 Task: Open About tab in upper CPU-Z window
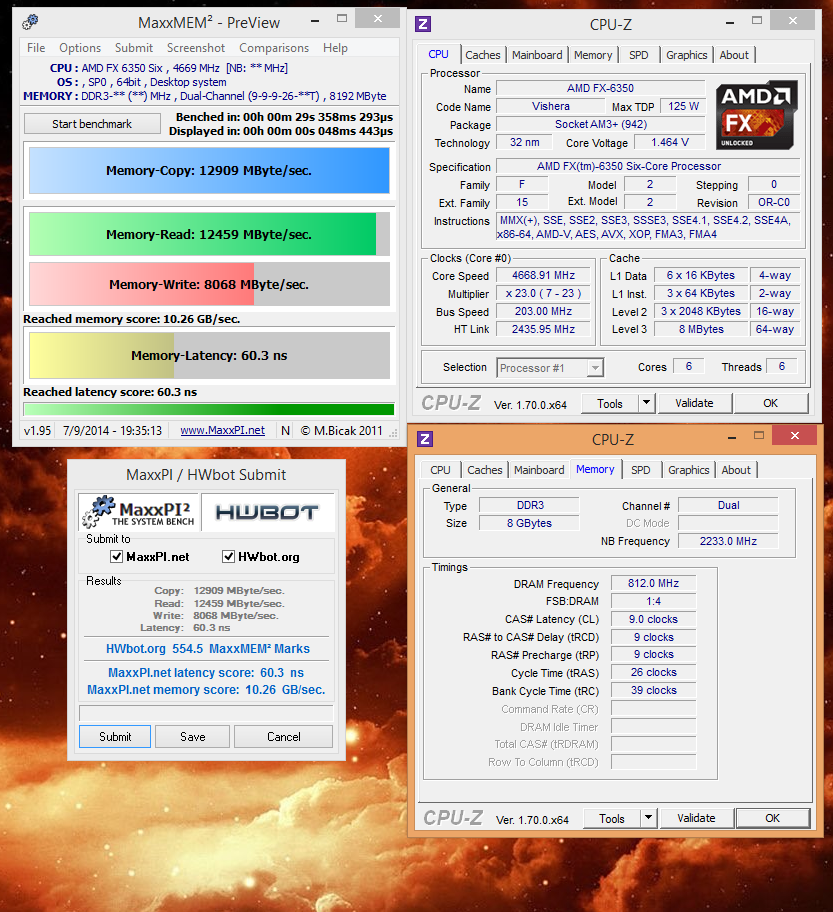[x=734, y=55]
